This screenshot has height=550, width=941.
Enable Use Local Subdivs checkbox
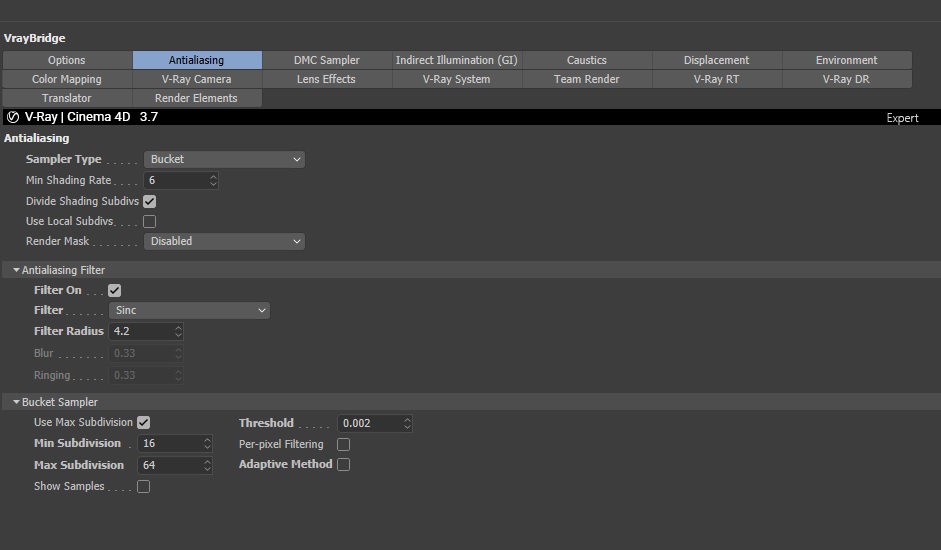click(149, 222)
